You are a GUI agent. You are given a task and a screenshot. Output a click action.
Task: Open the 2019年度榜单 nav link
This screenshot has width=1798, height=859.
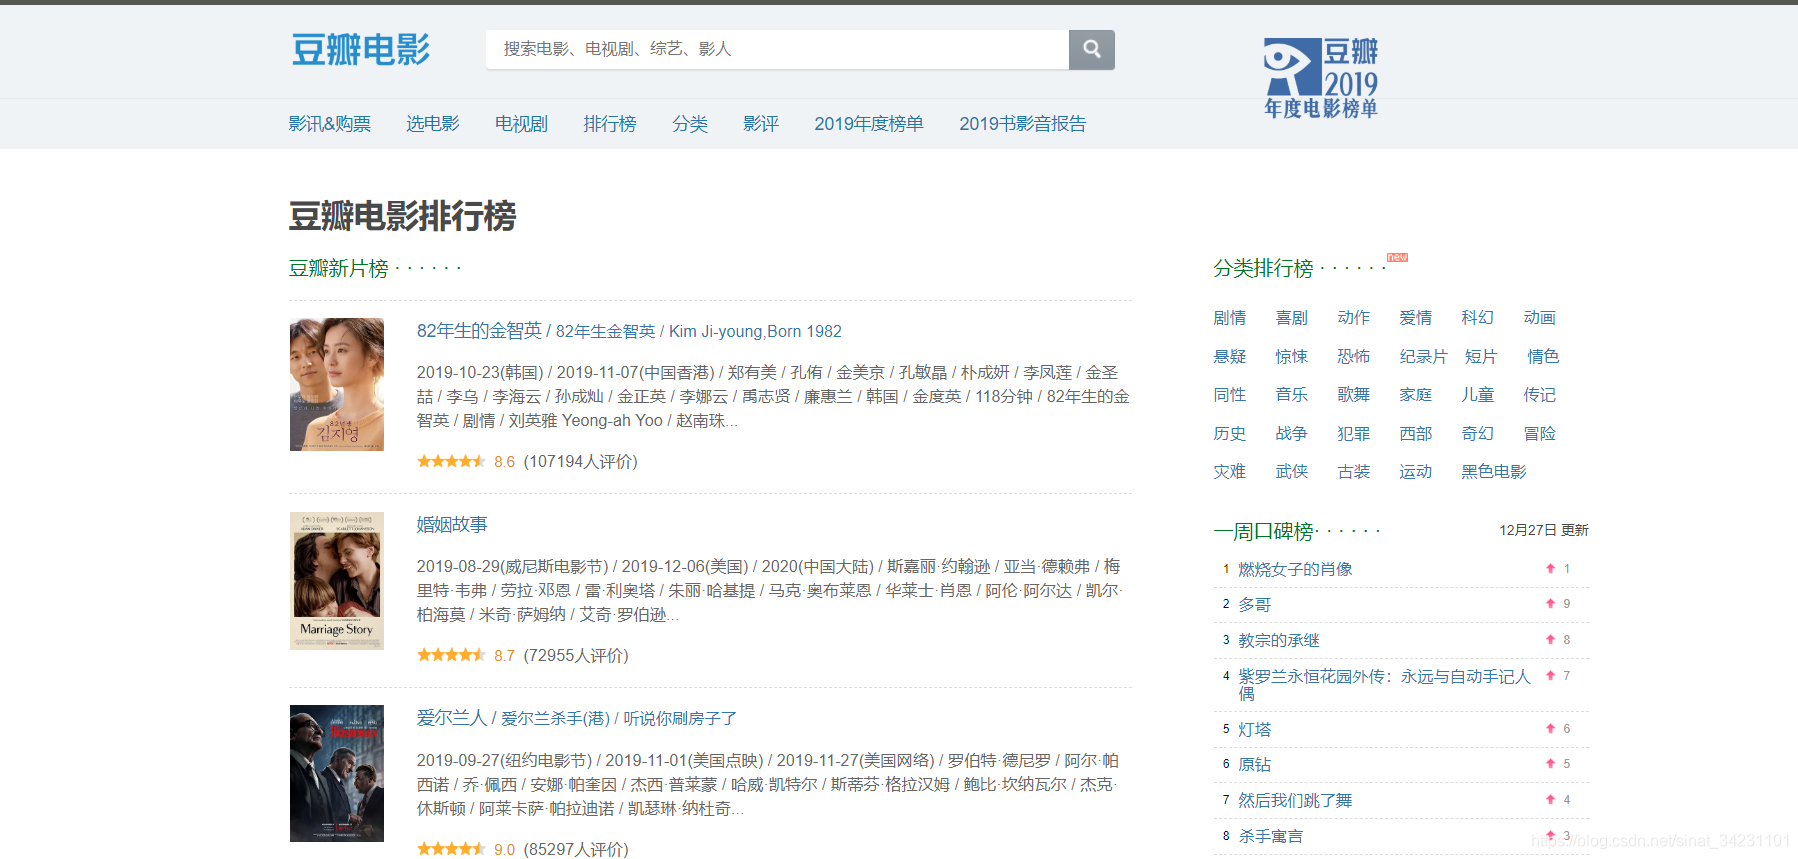click(869, 124)
